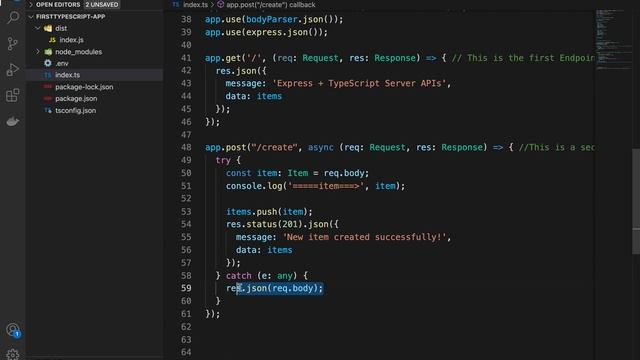Open the Search view in activity bar
Image resolution: width=640 pixels, height=360 pixels.
[13, 18]
